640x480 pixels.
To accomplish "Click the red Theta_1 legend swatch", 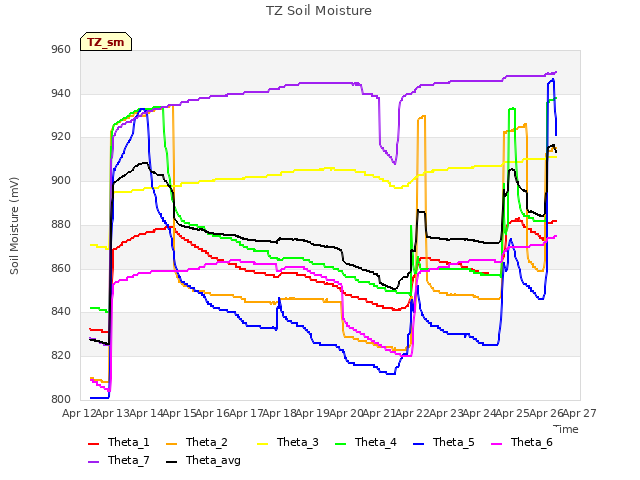I will coord(93,443).
